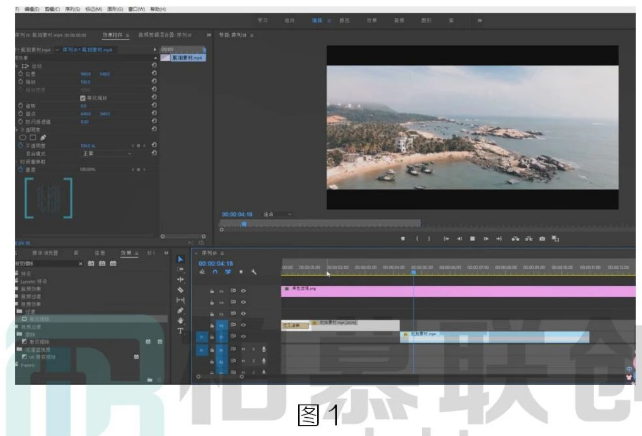642x436 pixels.
Task: Toggle linked selection in the timeline
Action: [x=228, y=272]
